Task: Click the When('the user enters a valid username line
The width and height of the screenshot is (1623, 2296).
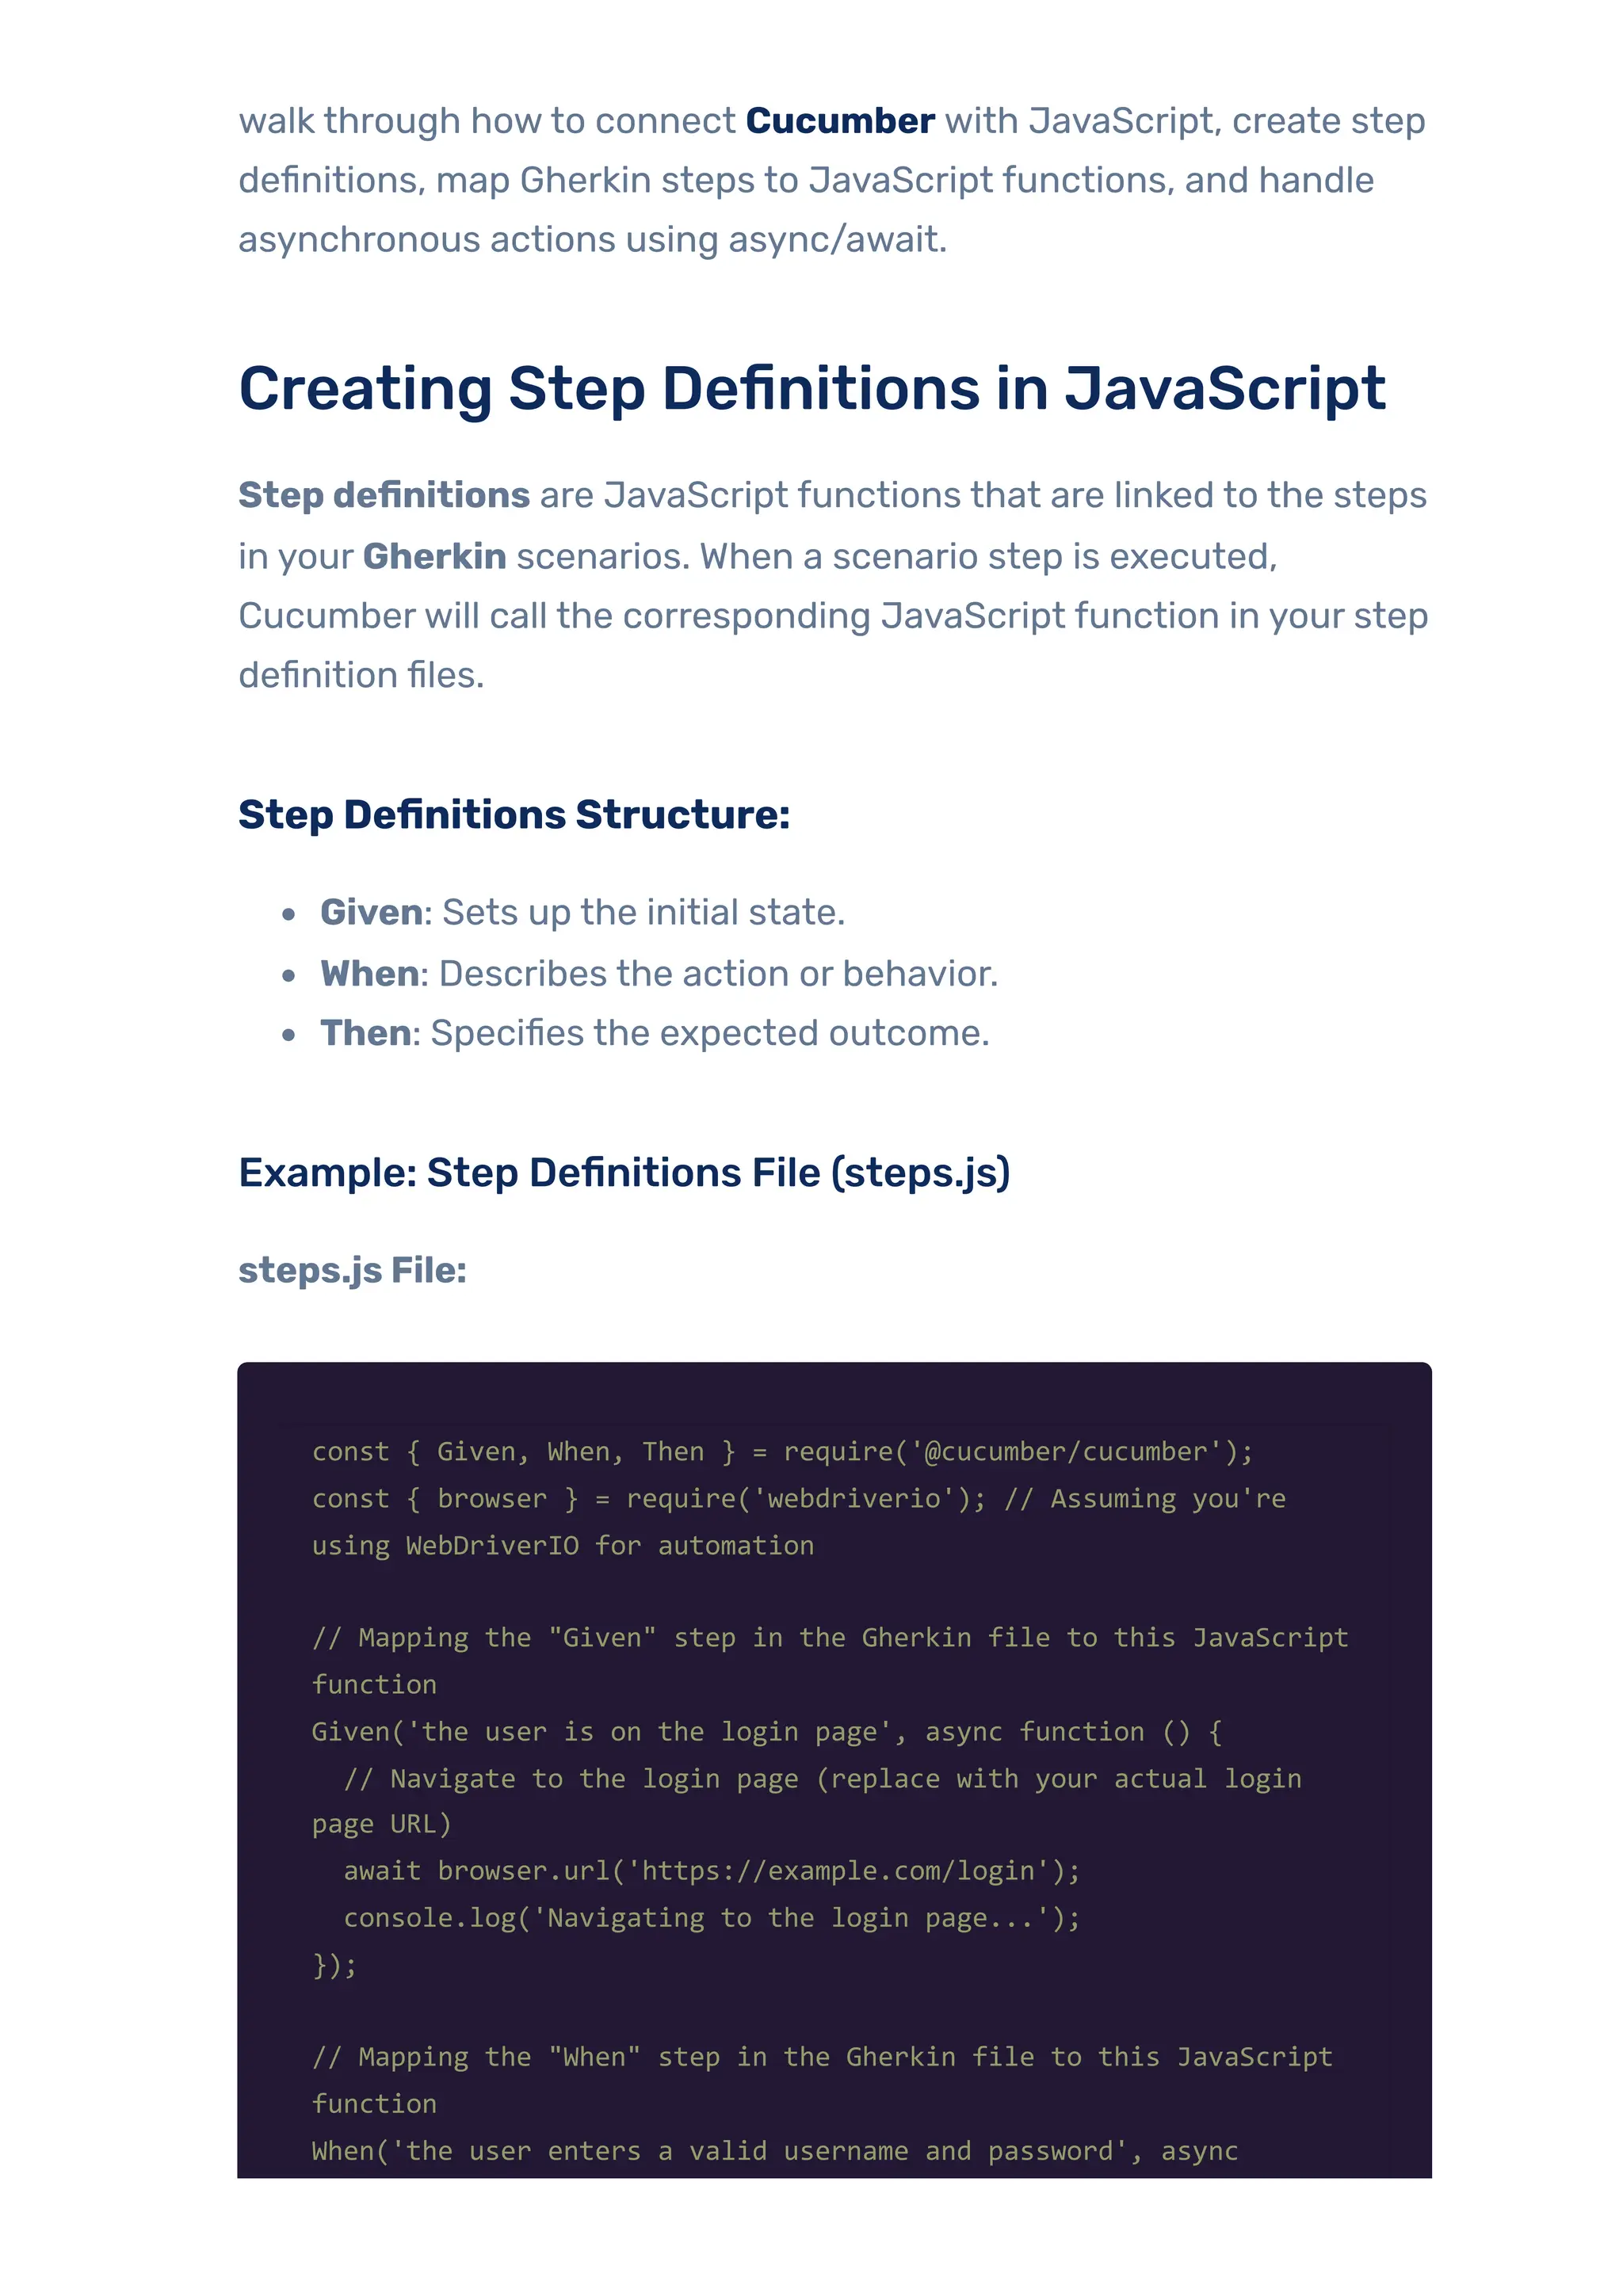Action: 774,2150
